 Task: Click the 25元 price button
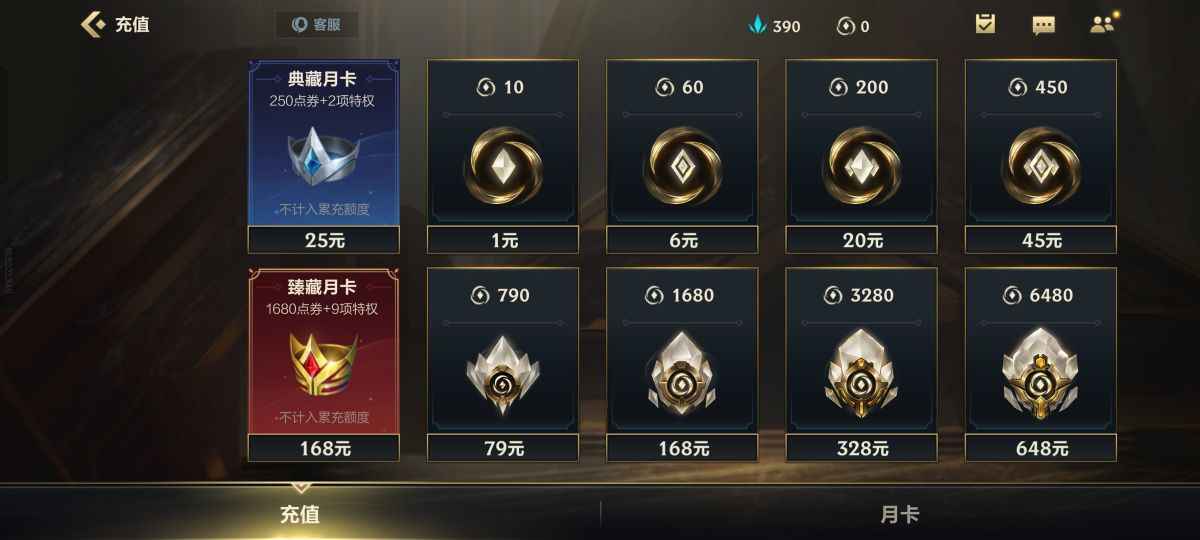[x=324, y=240]
